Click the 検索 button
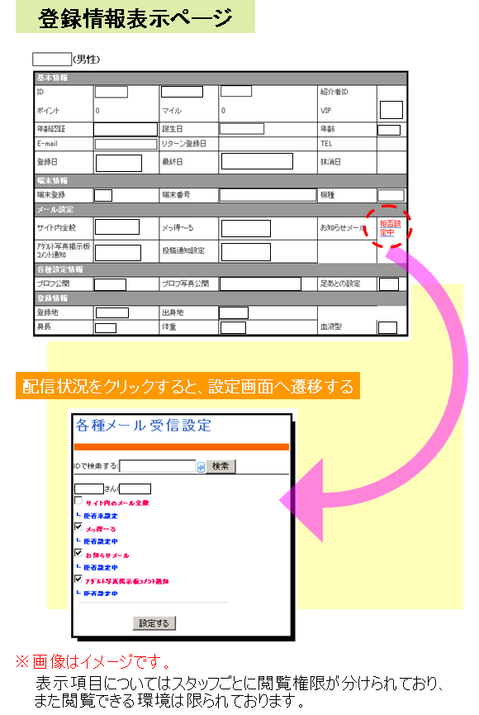 tap(220, 466)
